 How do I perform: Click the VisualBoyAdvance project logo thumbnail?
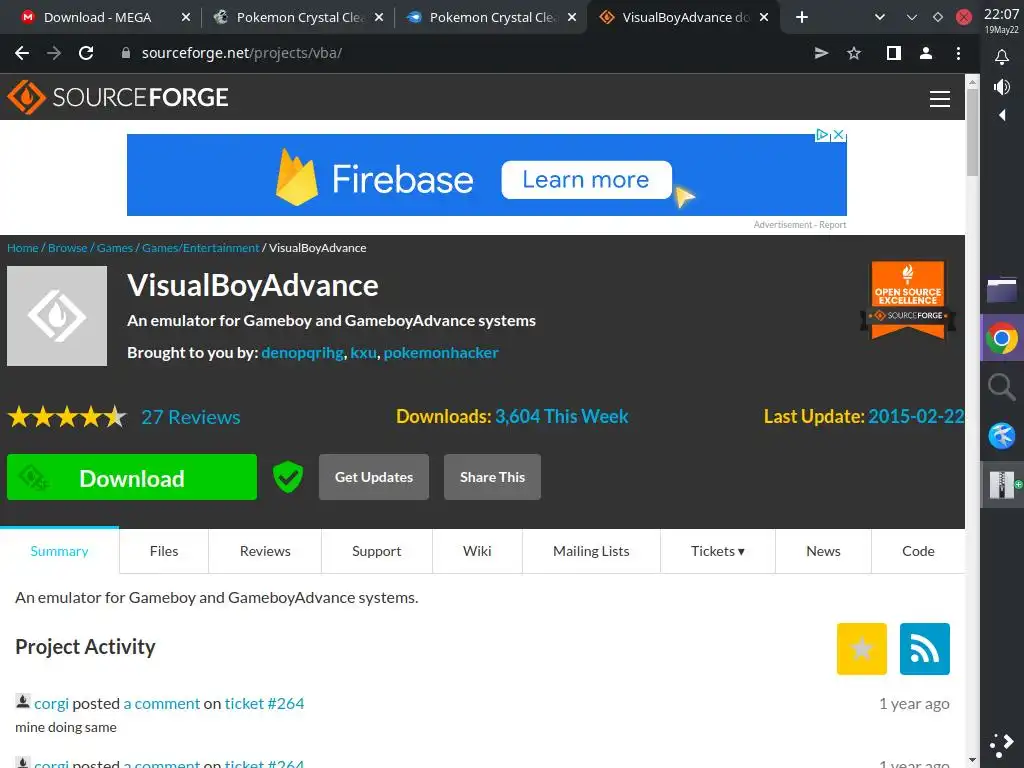(57, 315)
